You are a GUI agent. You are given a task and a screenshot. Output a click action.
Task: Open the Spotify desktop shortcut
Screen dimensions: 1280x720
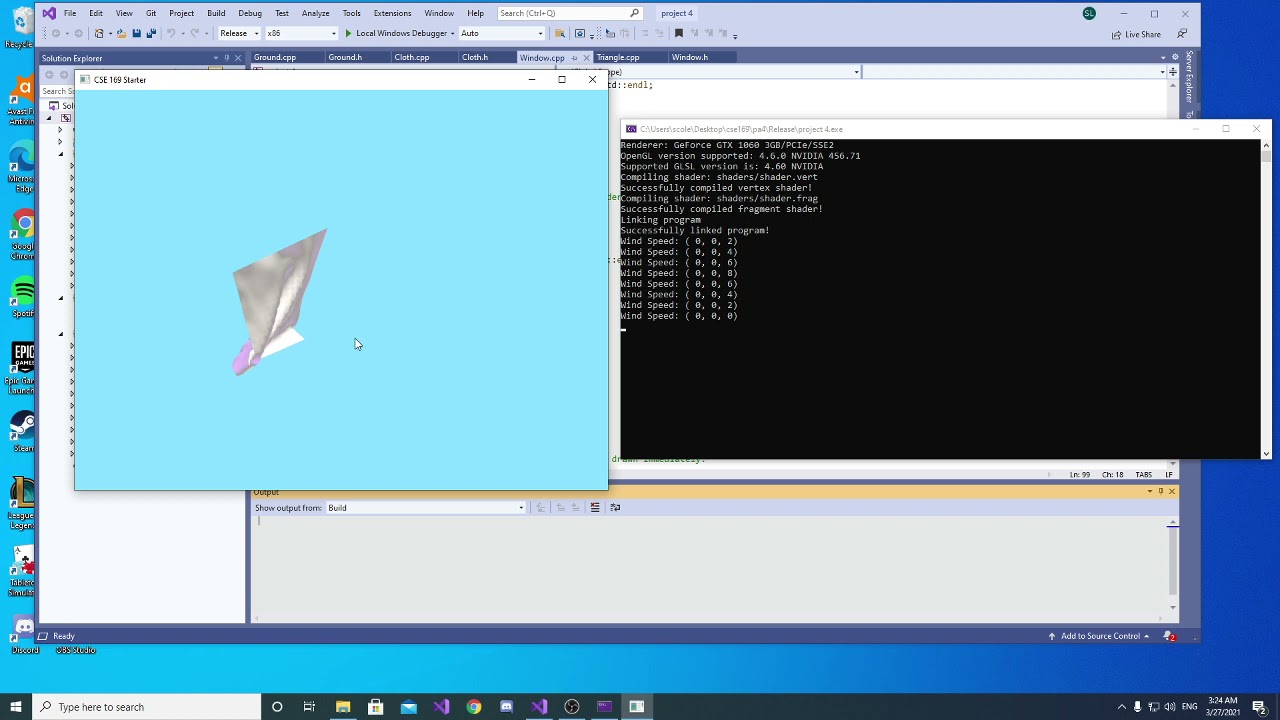[x=23, y=297]
